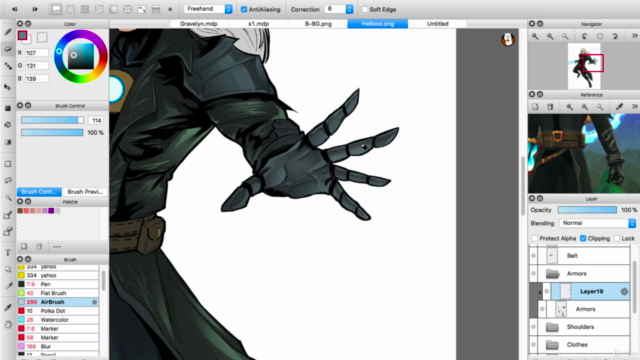Enable Protect Alpha for the layer
640x360 pixels.
[x=534, y=238]
